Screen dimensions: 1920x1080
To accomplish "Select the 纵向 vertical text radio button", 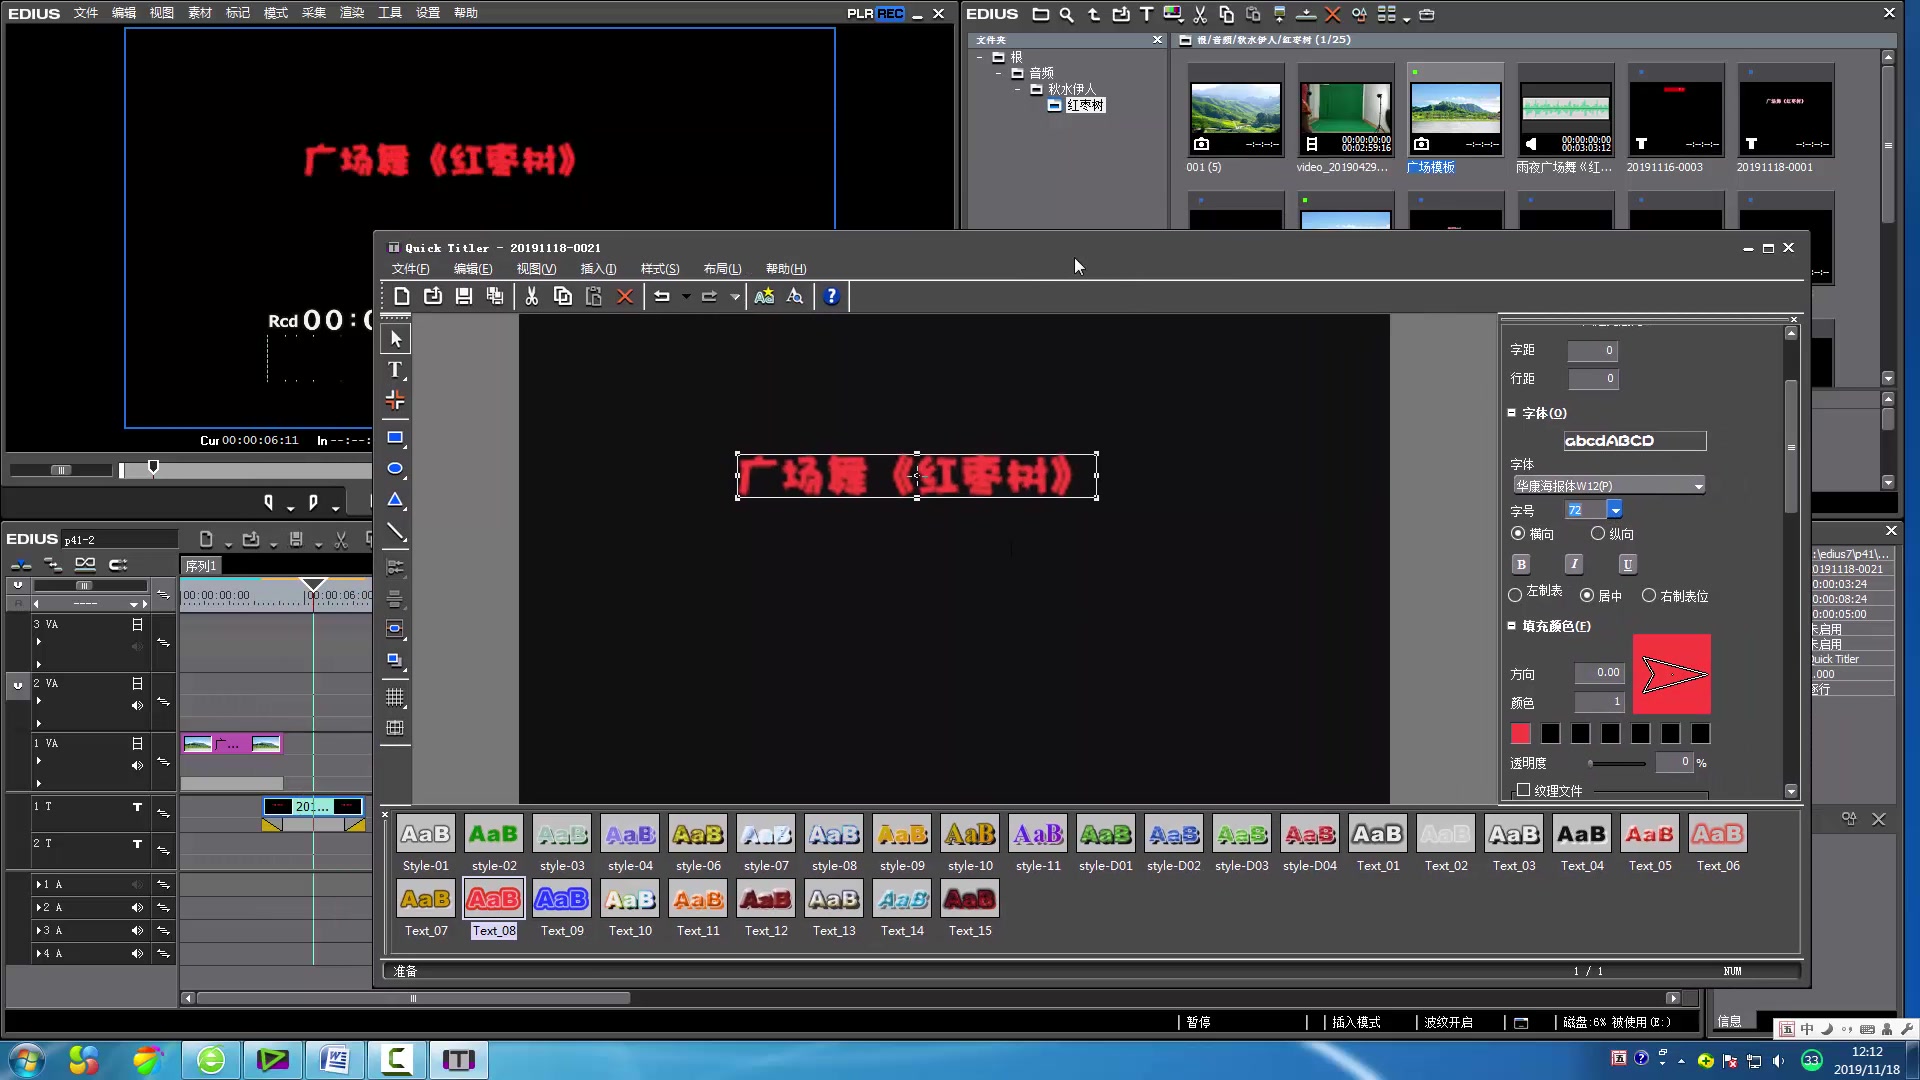I will 1598,534.
